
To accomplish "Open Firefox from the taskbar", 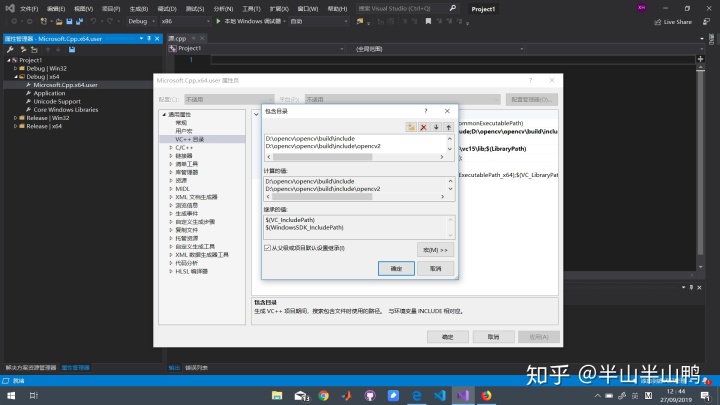I will (x=486, y=395).
